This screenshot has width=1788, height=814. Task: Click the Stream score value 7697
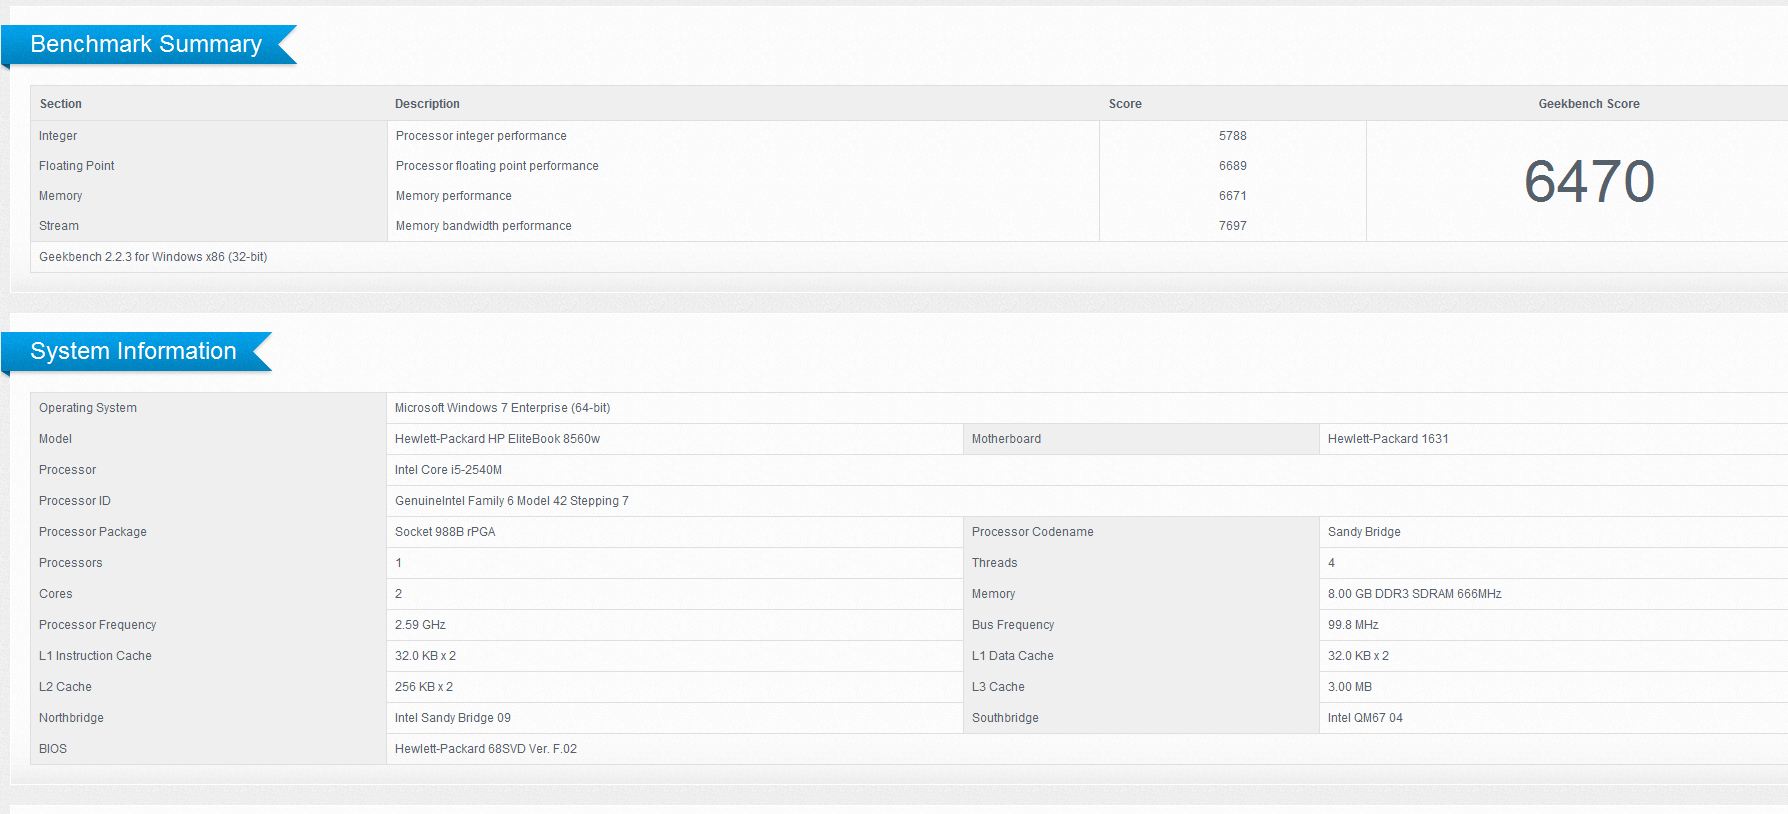(x=1232, y=226)
